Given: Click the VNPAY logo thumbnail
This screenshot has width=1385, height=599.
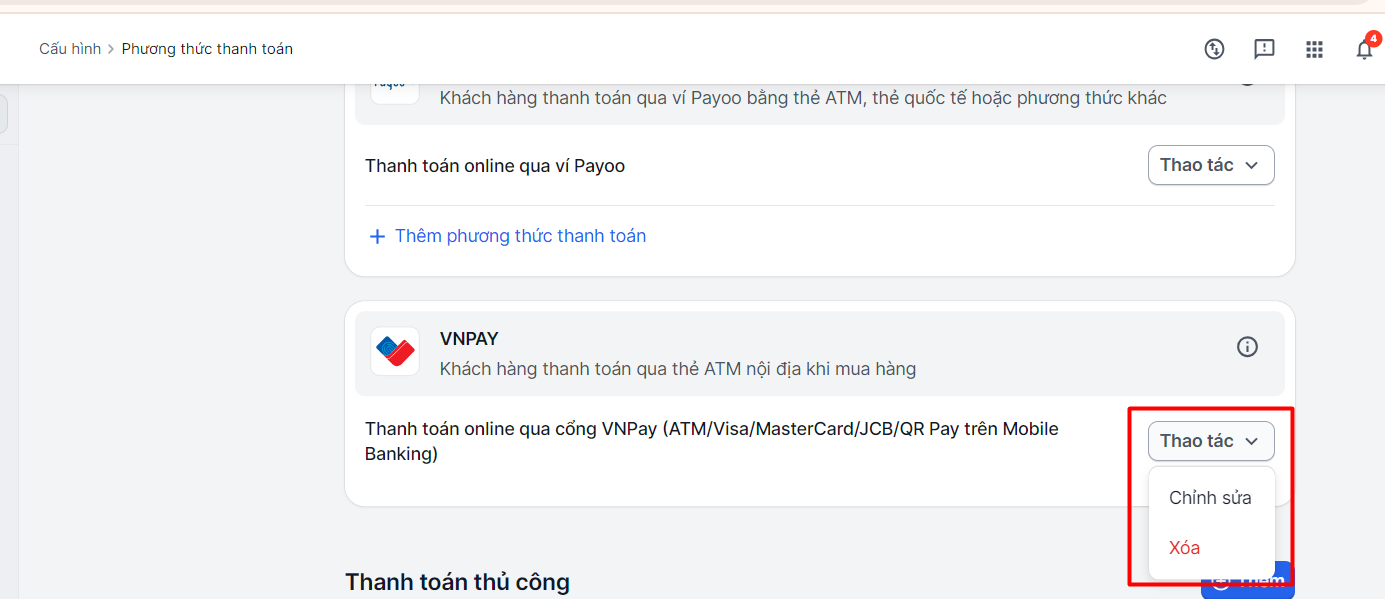Looking at the screenshot, I should (395, 351).
